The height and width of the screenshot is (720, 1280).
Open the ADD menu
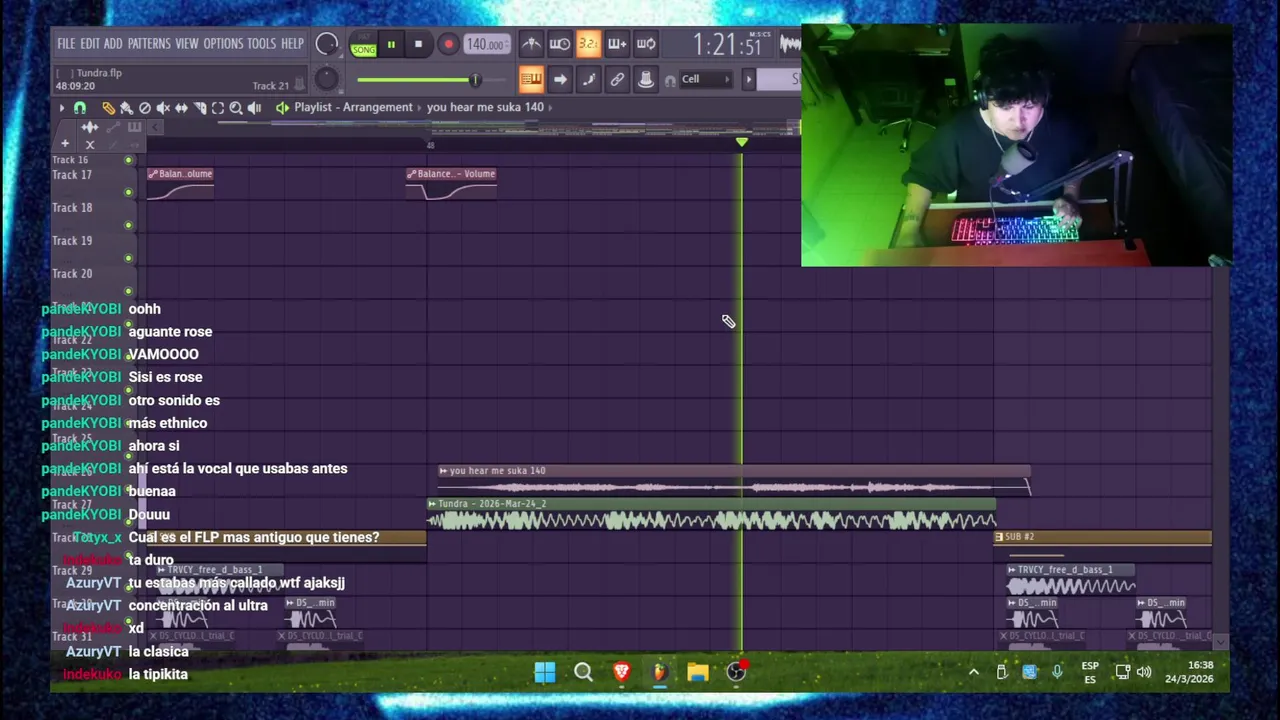pyautogui.click(x=113, y=44)
